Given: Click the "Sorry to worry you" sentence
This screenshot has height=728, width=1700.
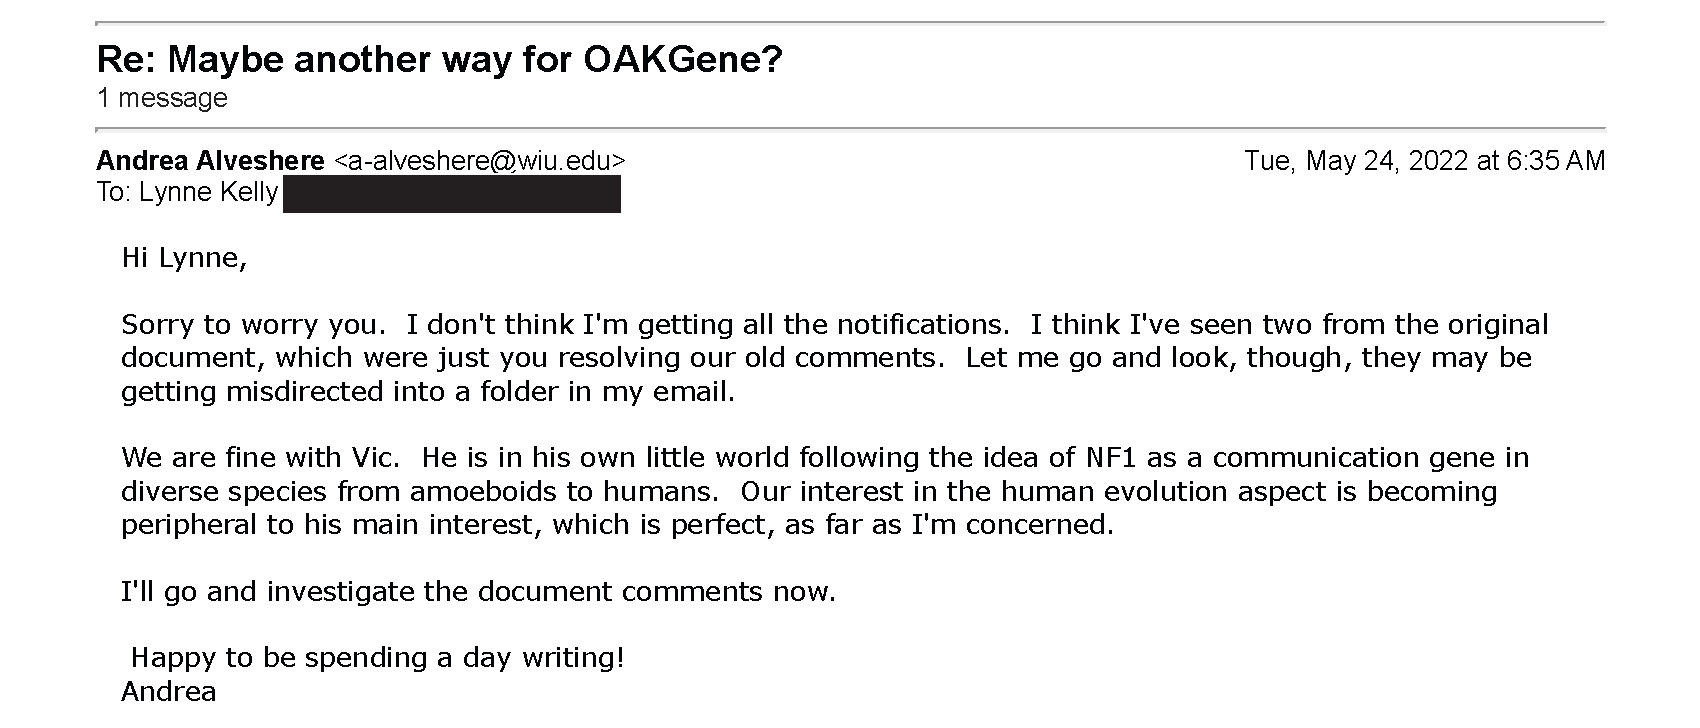Looking at the screenshot, I should click(253, 325).
